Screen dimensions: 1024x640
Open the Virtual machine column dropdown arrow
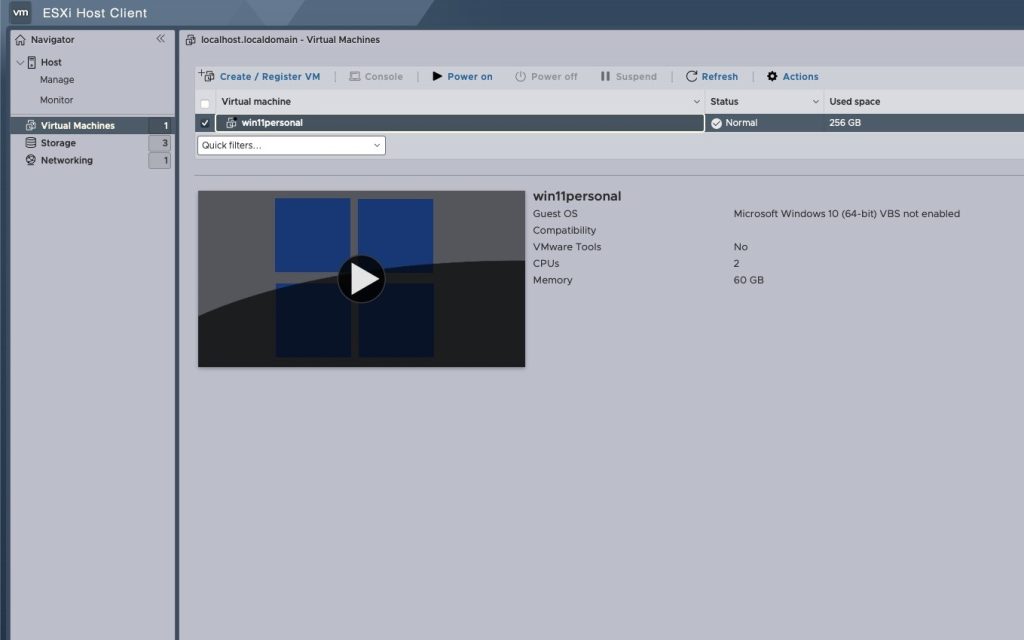pyautogui.click(x=696, y=102)
